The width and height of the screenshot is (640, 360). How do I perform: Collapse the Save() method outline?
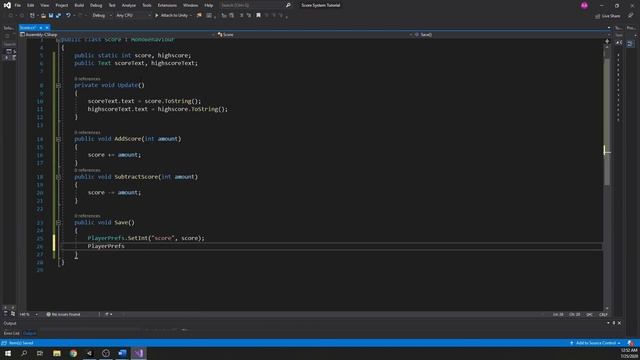58,223
